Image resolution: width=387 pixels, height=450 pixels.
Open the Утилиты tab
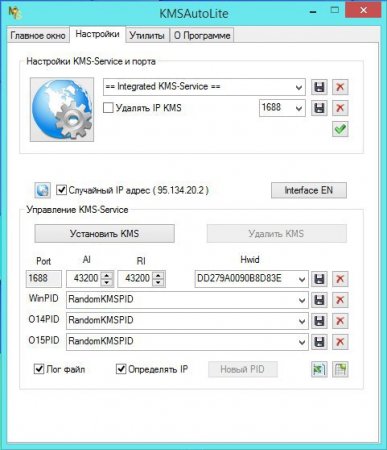[147, 35]
